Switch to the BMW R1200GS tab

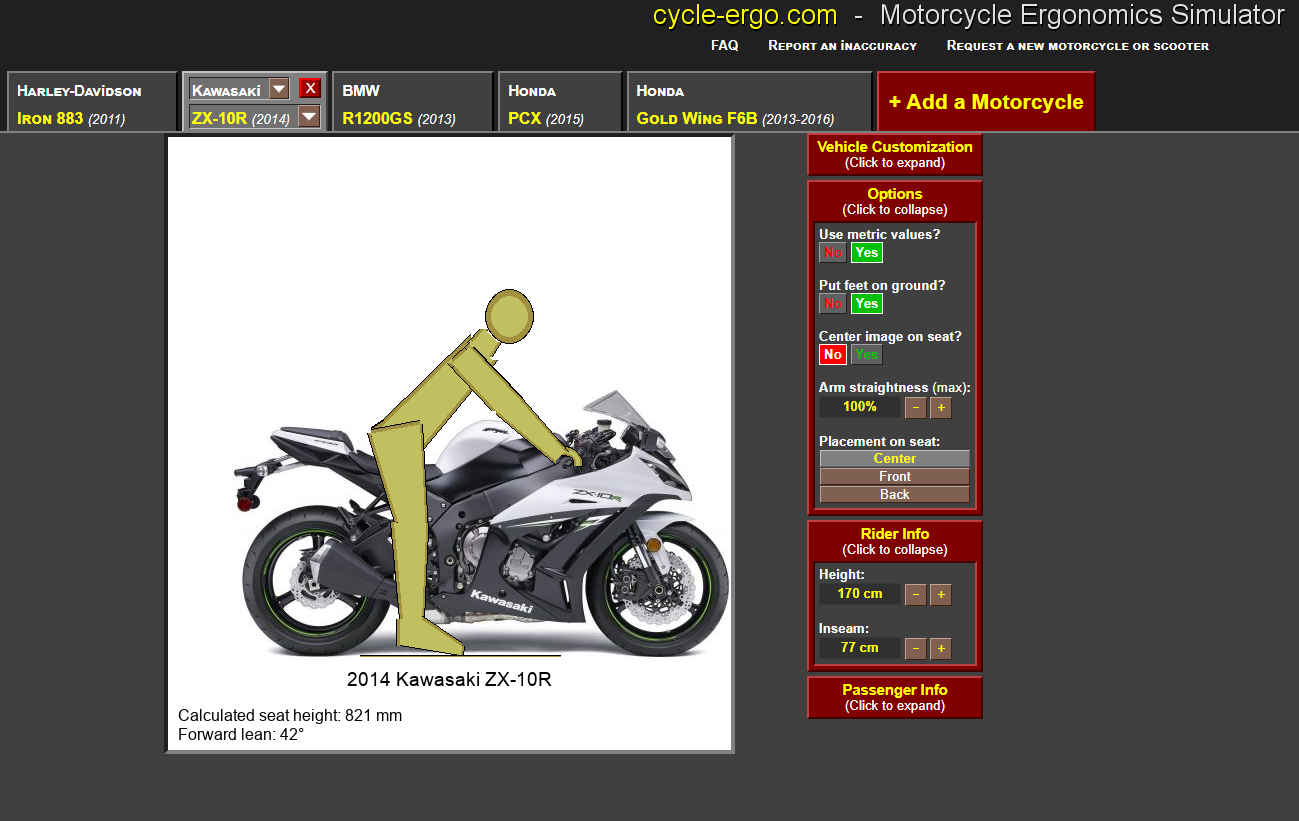[413, 102]
